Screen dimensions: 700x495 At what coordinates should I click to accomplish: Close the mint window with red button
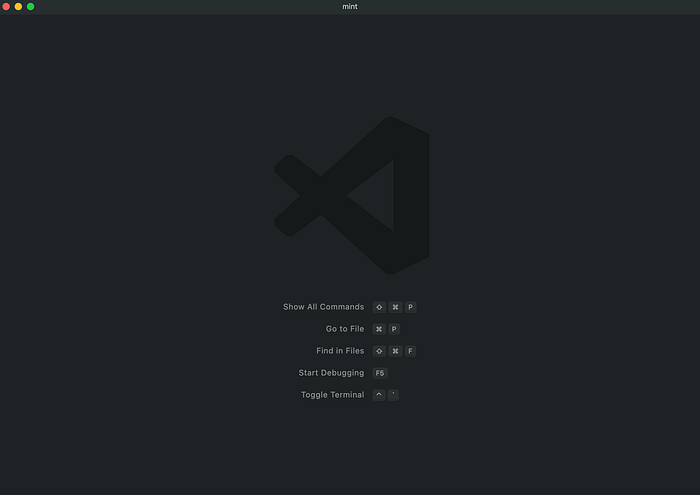[x=6, y=6]
